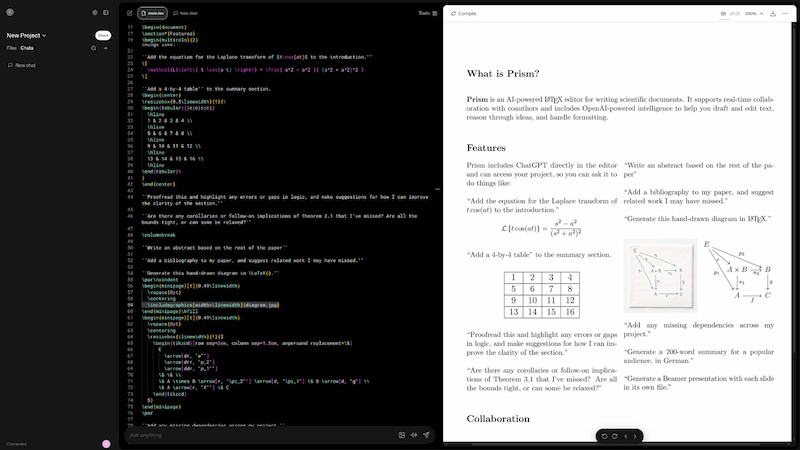Click the Prism logo in the sidebar
The image size is (800, 450).
tap(10, 13)
